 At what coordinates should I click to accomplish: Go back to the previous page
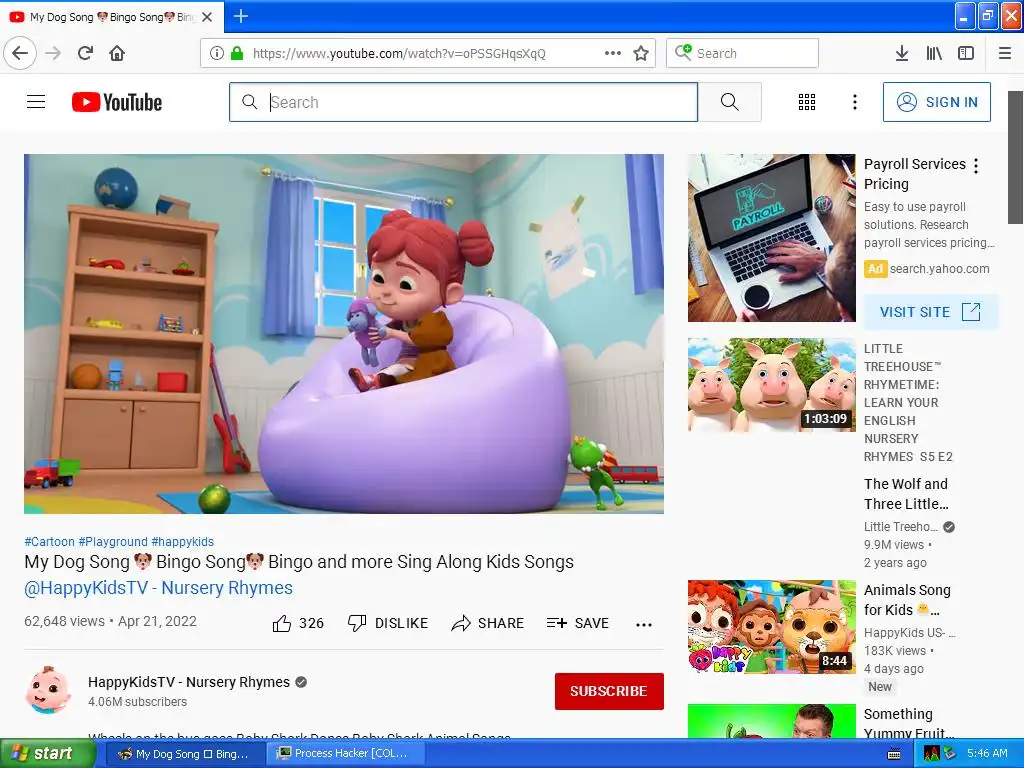(20, 53)
